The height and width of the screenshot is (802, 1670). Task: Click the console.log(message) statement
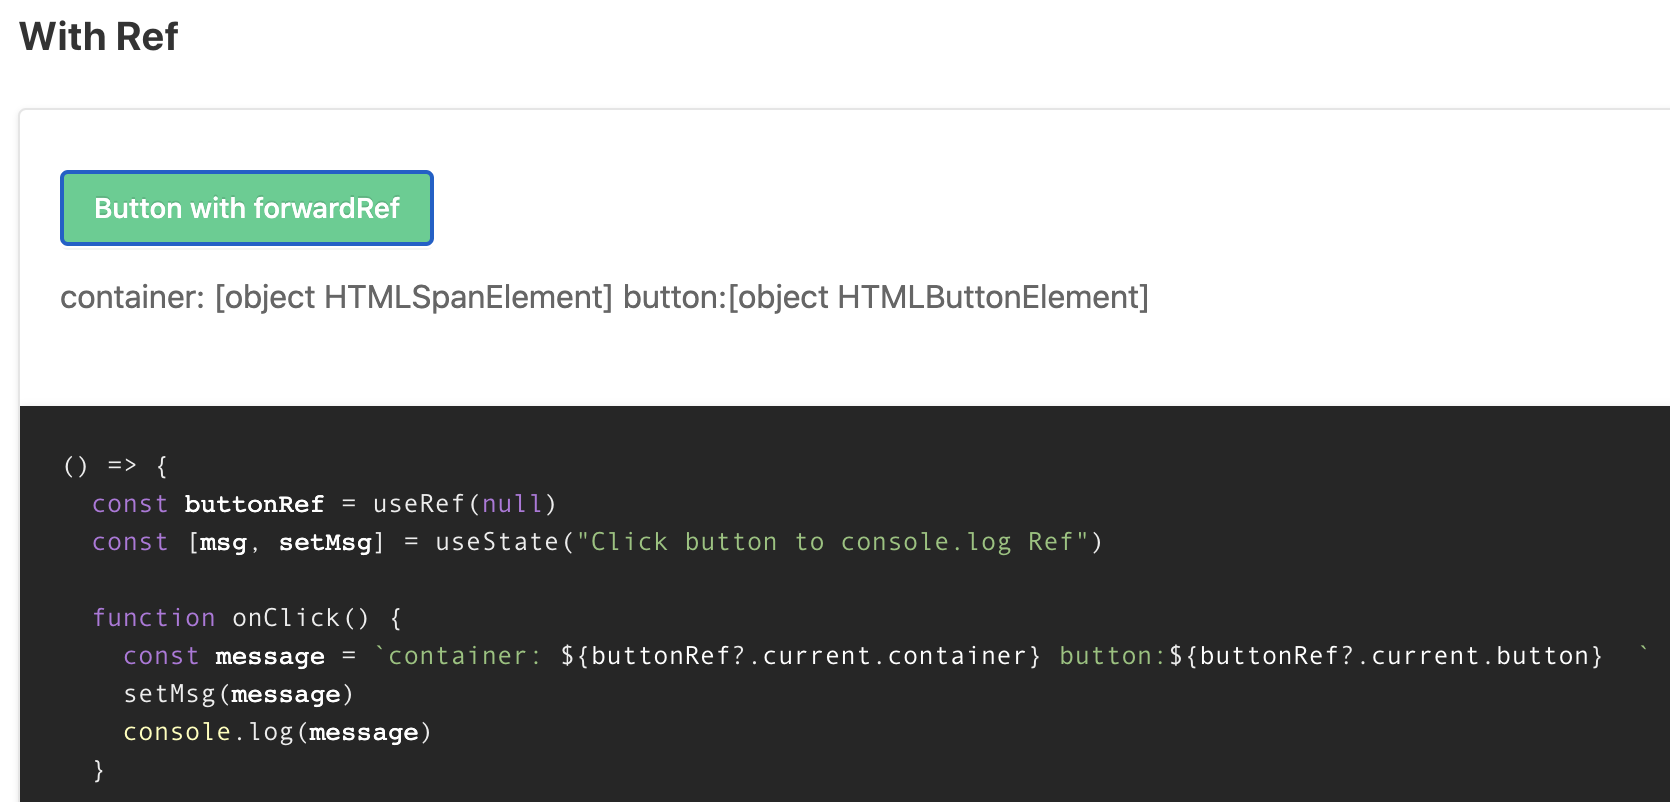(x=276, y=731)
